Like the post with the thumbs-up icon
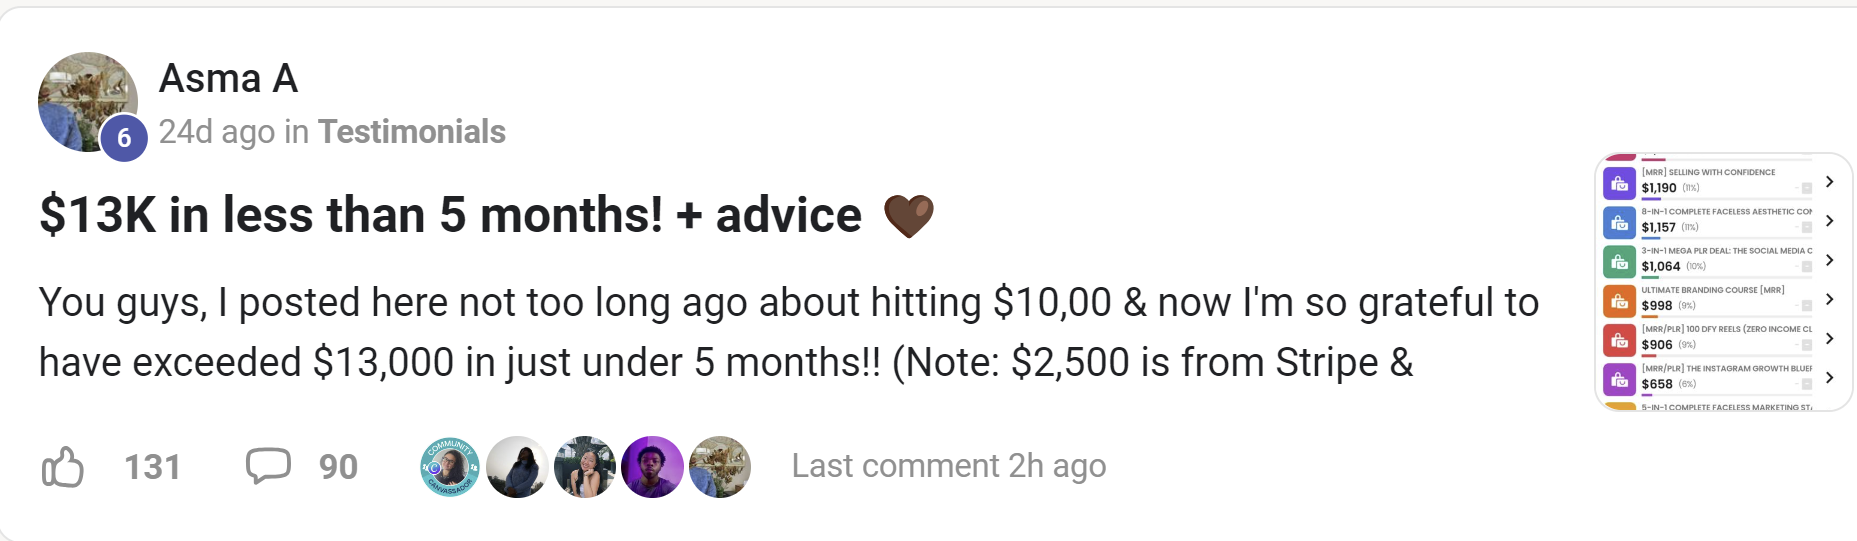1857x541 pixels. pos(63,467)
